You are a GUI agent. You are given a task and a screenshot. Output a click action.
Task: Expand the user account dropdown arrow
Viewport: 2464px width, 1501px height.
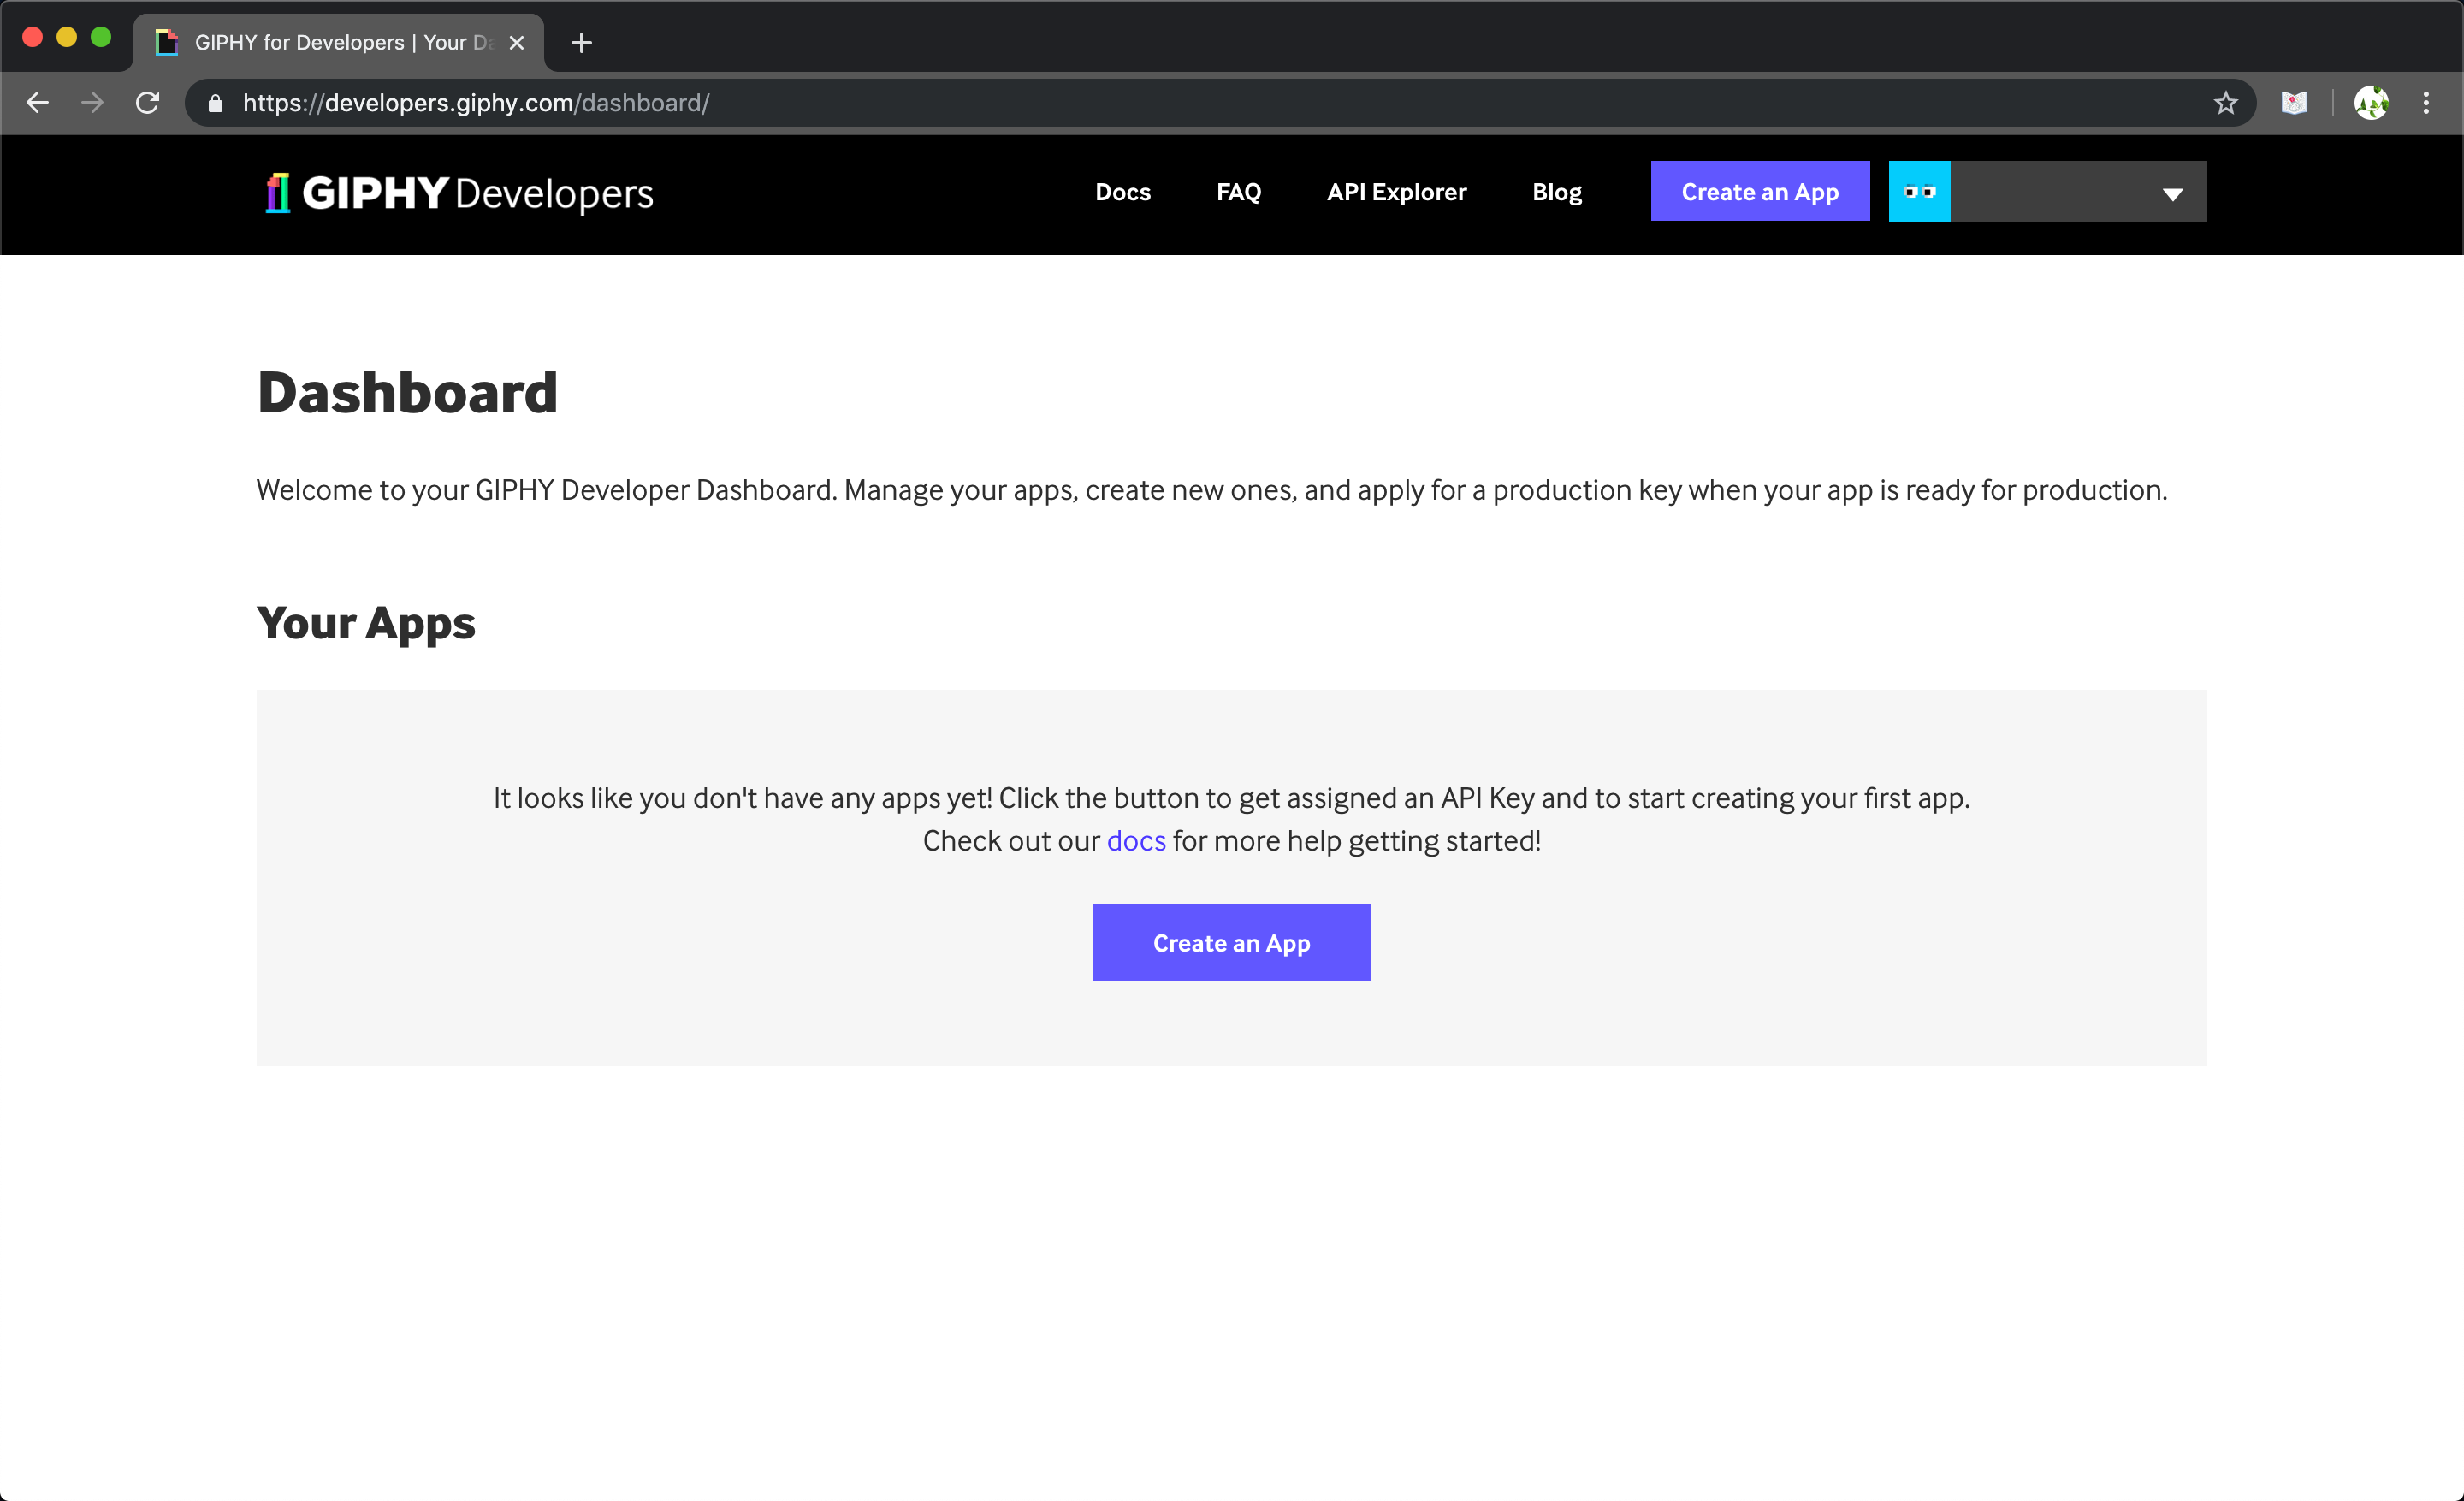point(2172,194)
